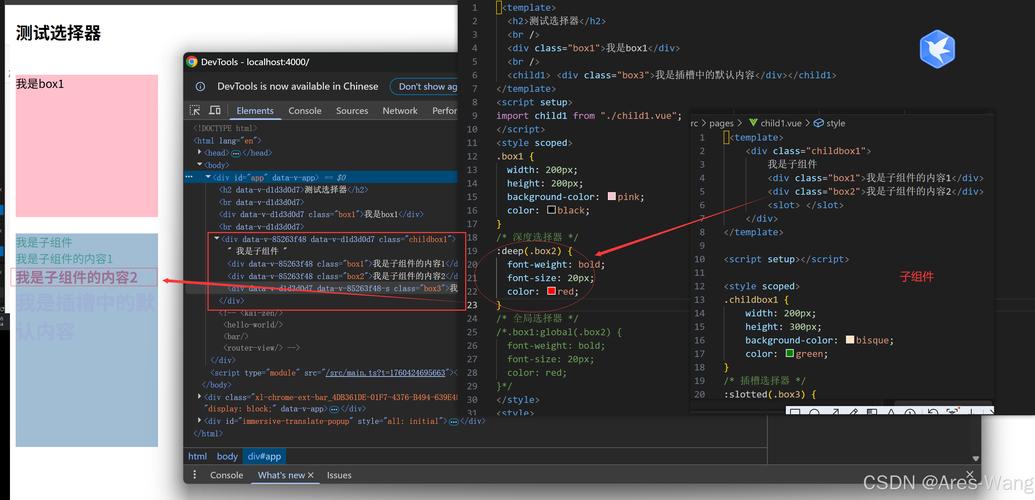Close the DevTools bottom drawer panel
The image size is (1035, 500).
pos(969,474)
